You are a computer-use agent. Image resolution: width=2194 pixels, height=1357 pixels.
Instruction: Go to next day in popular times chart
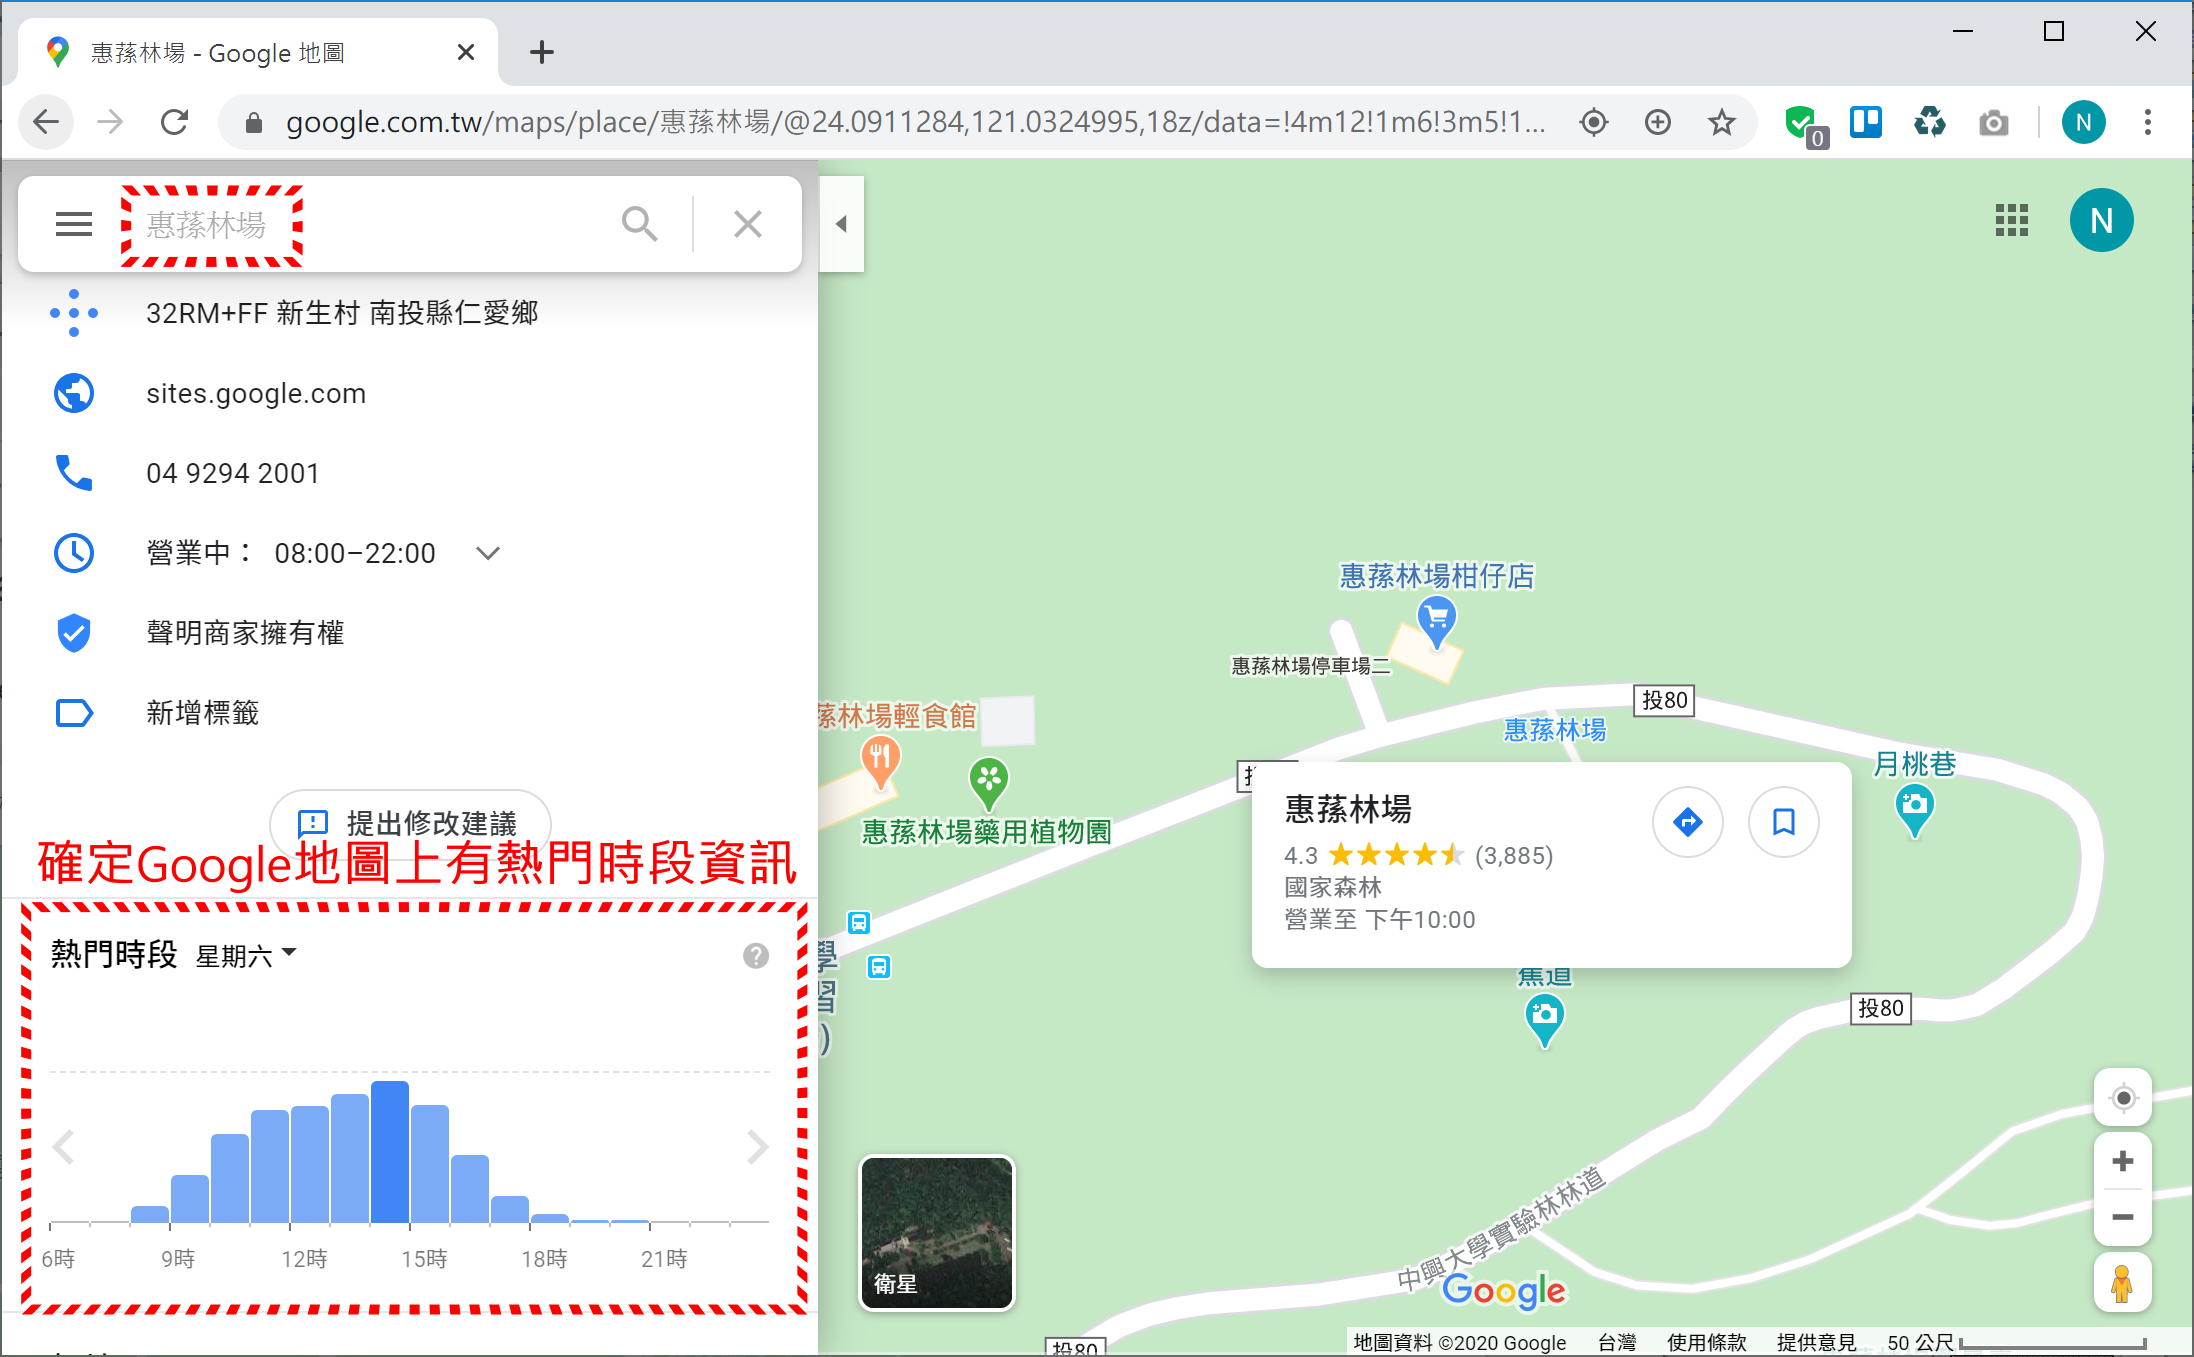tap(757, 1147)
